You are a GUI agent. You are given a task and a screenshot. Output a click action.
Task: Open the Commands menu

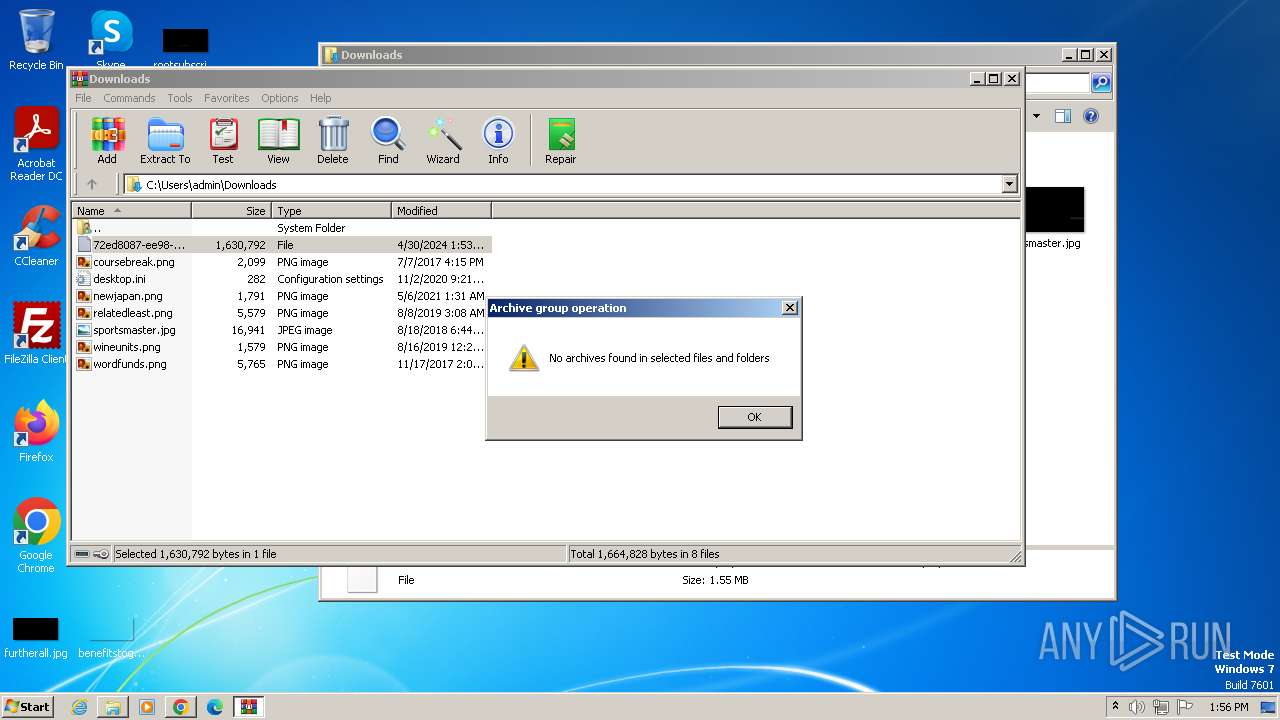click(129, 98)
